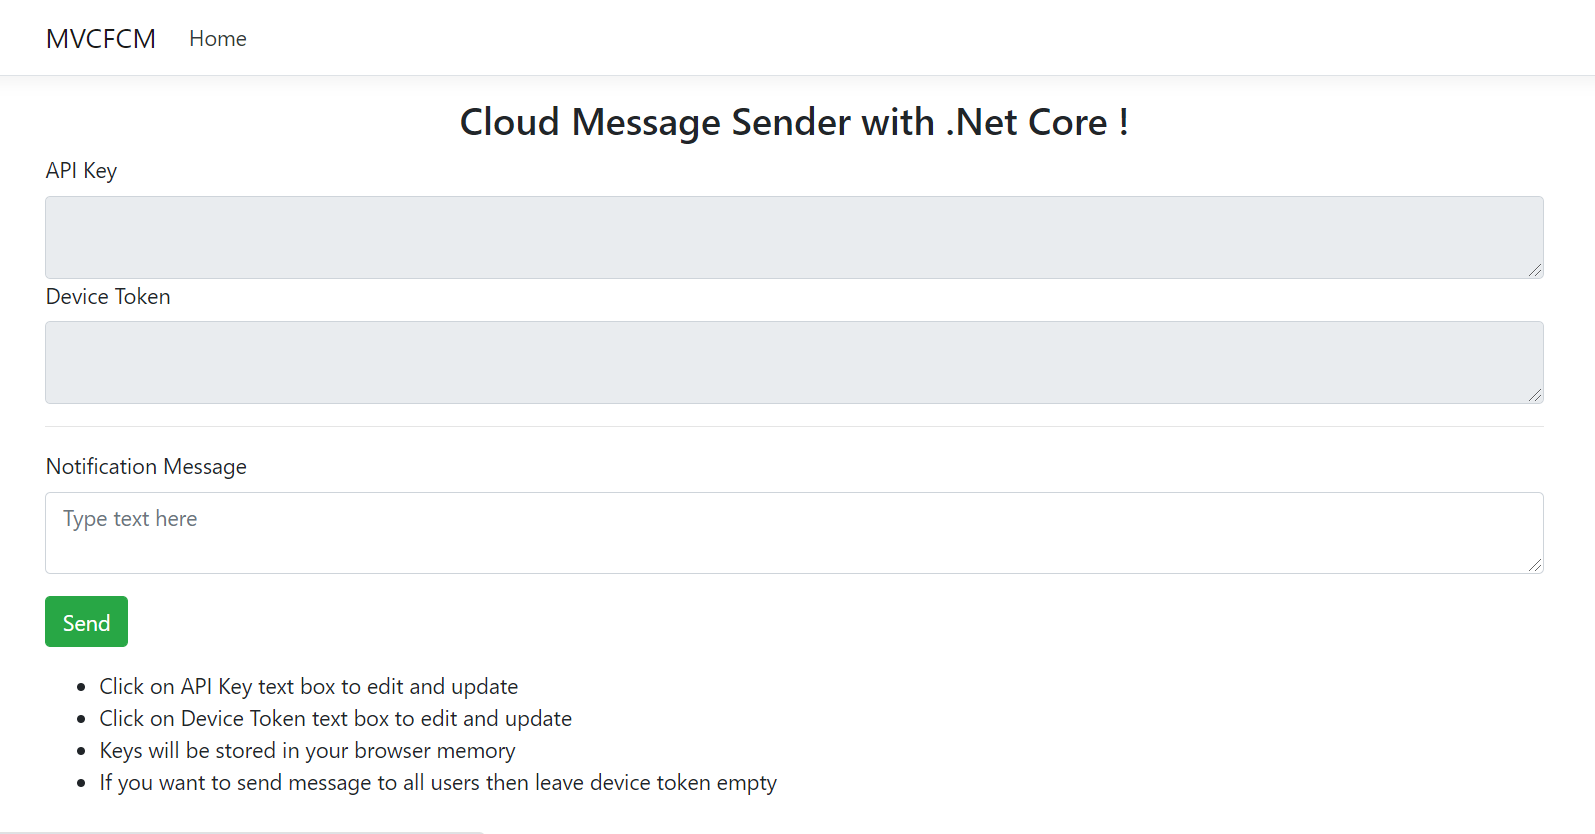This screenshot has width=1595, height=834.
Task: Click the Notification Message label
Action: coord(146,466)
